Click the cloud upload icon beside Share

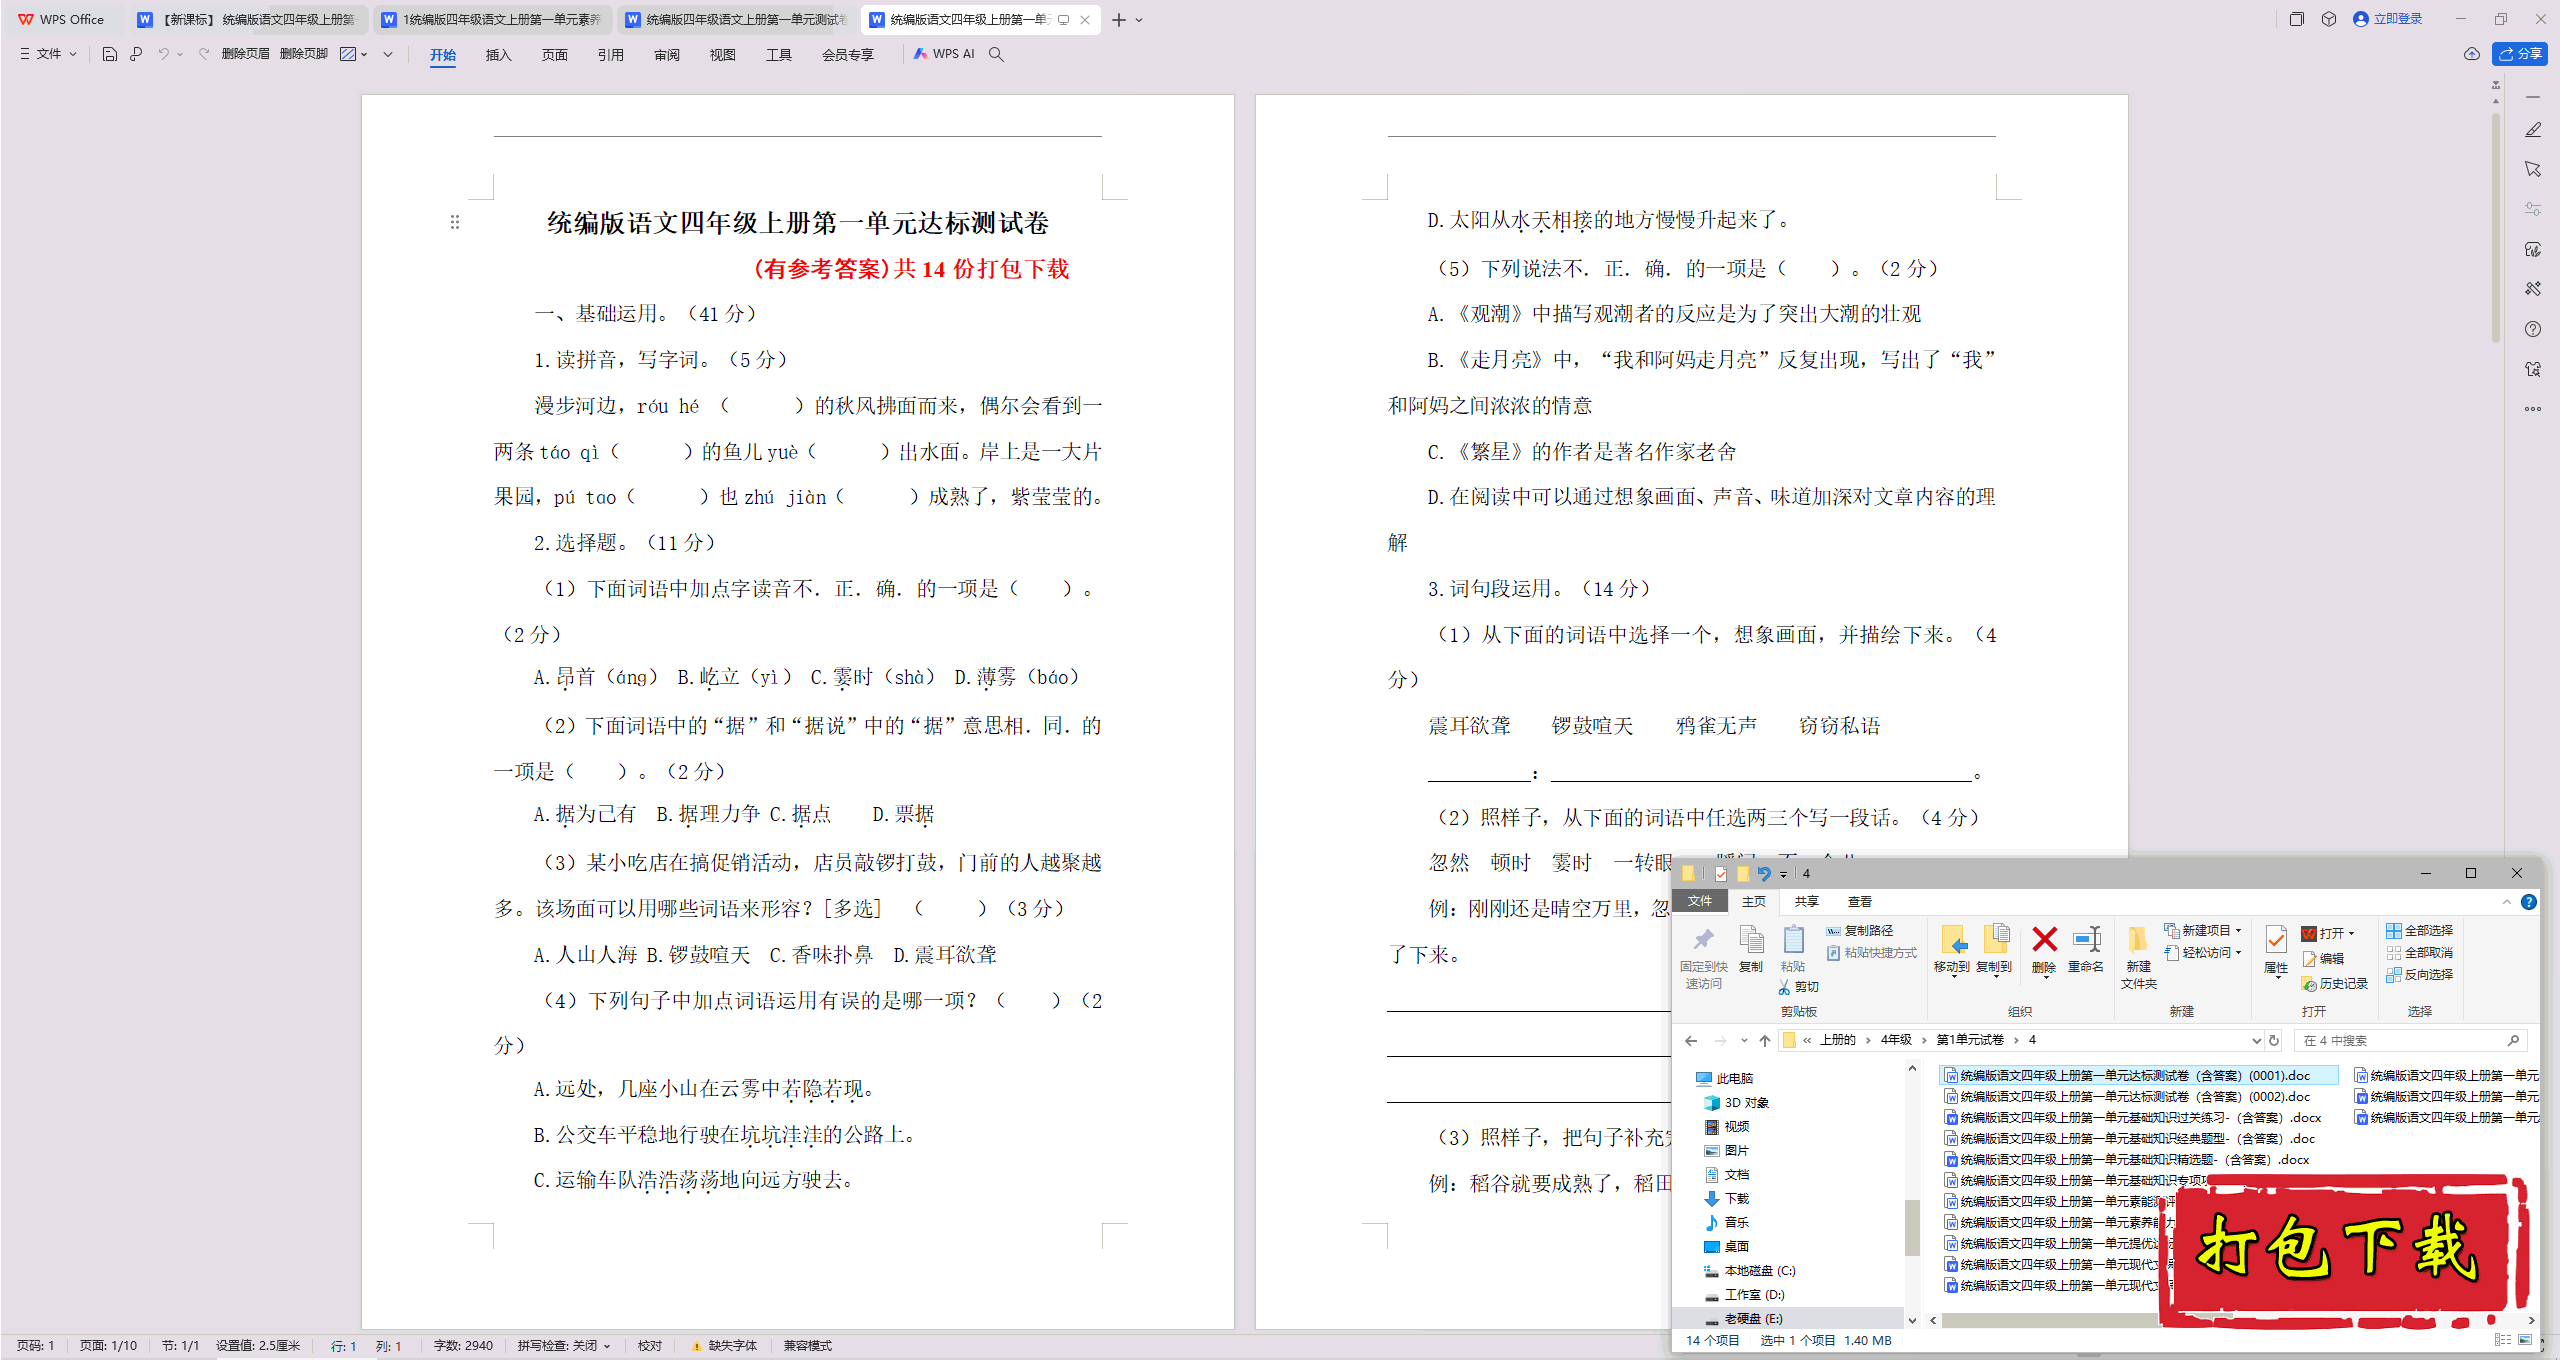pyautogui.click(x=2472, y=54)
